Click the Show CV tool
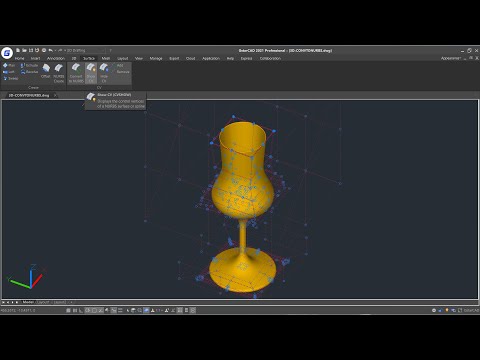 [x=91, y=73]
